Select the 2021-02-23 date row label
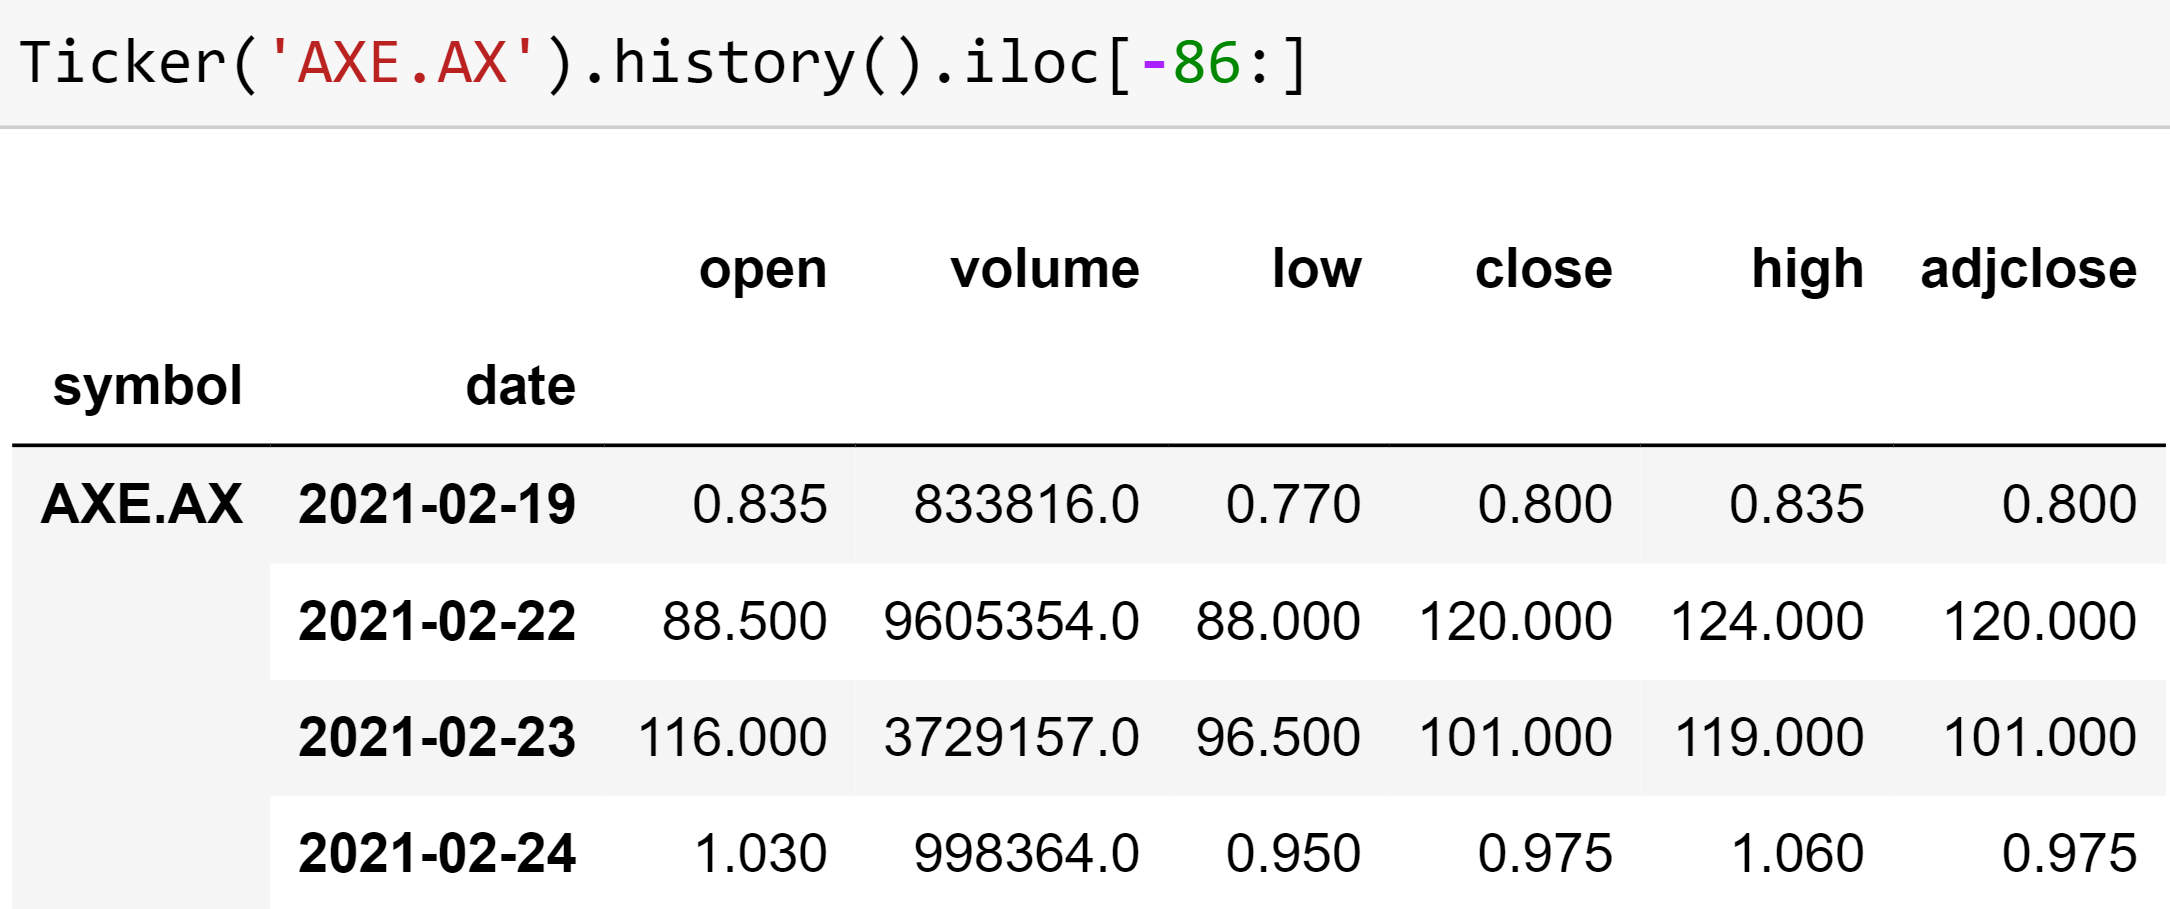Viewport: 2170px width, 909px height. pyautogui.click(x=437, y=738)
